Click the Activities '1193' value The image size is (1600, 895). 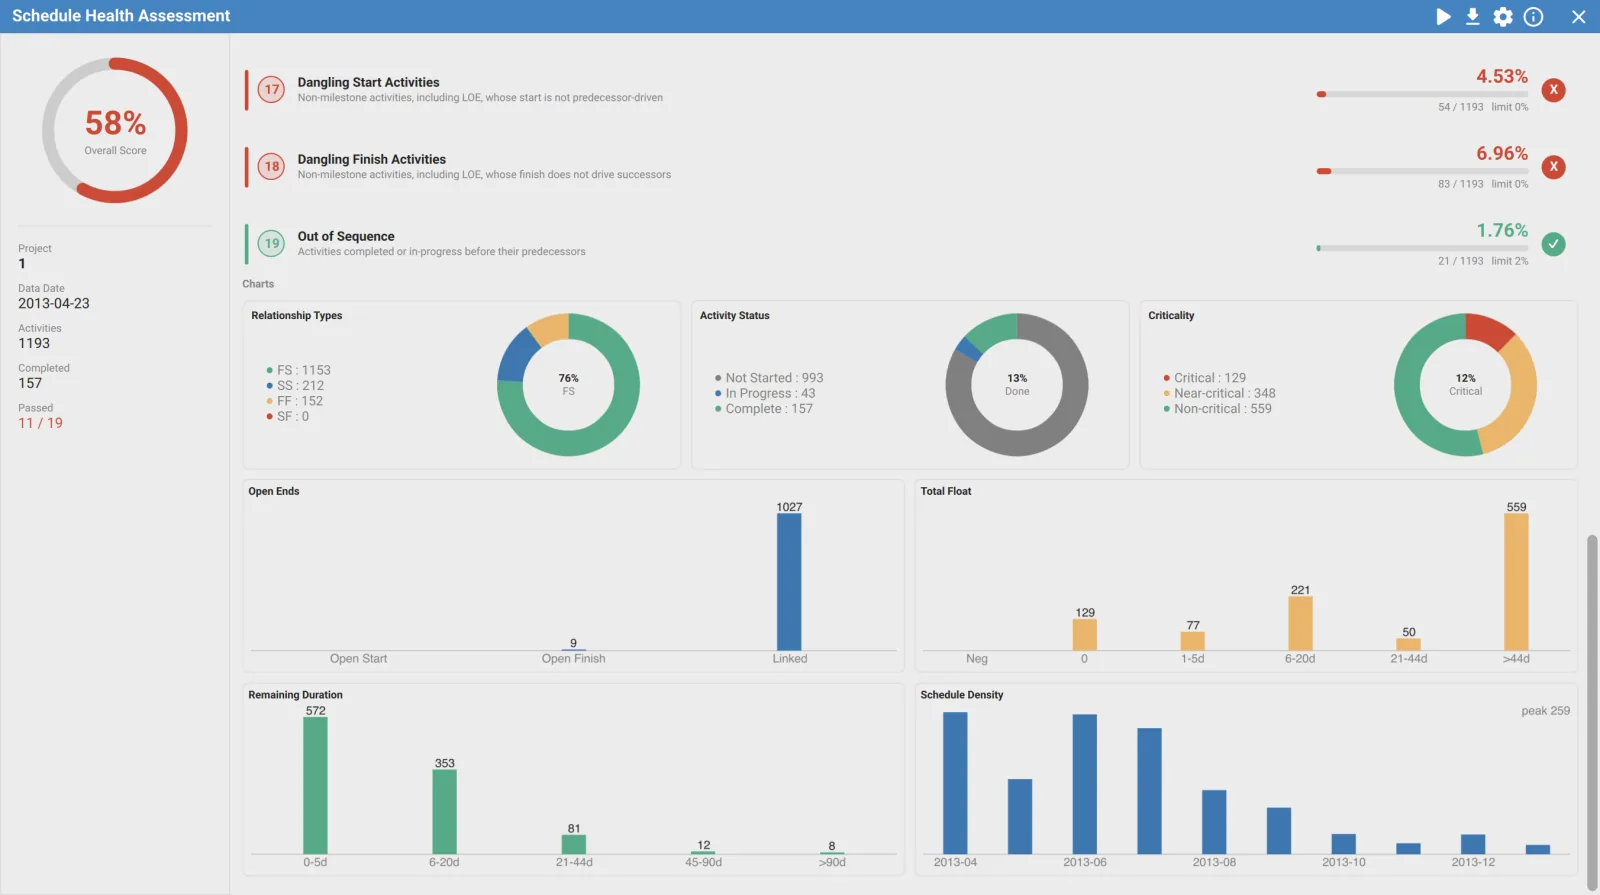tap(34, 343)
